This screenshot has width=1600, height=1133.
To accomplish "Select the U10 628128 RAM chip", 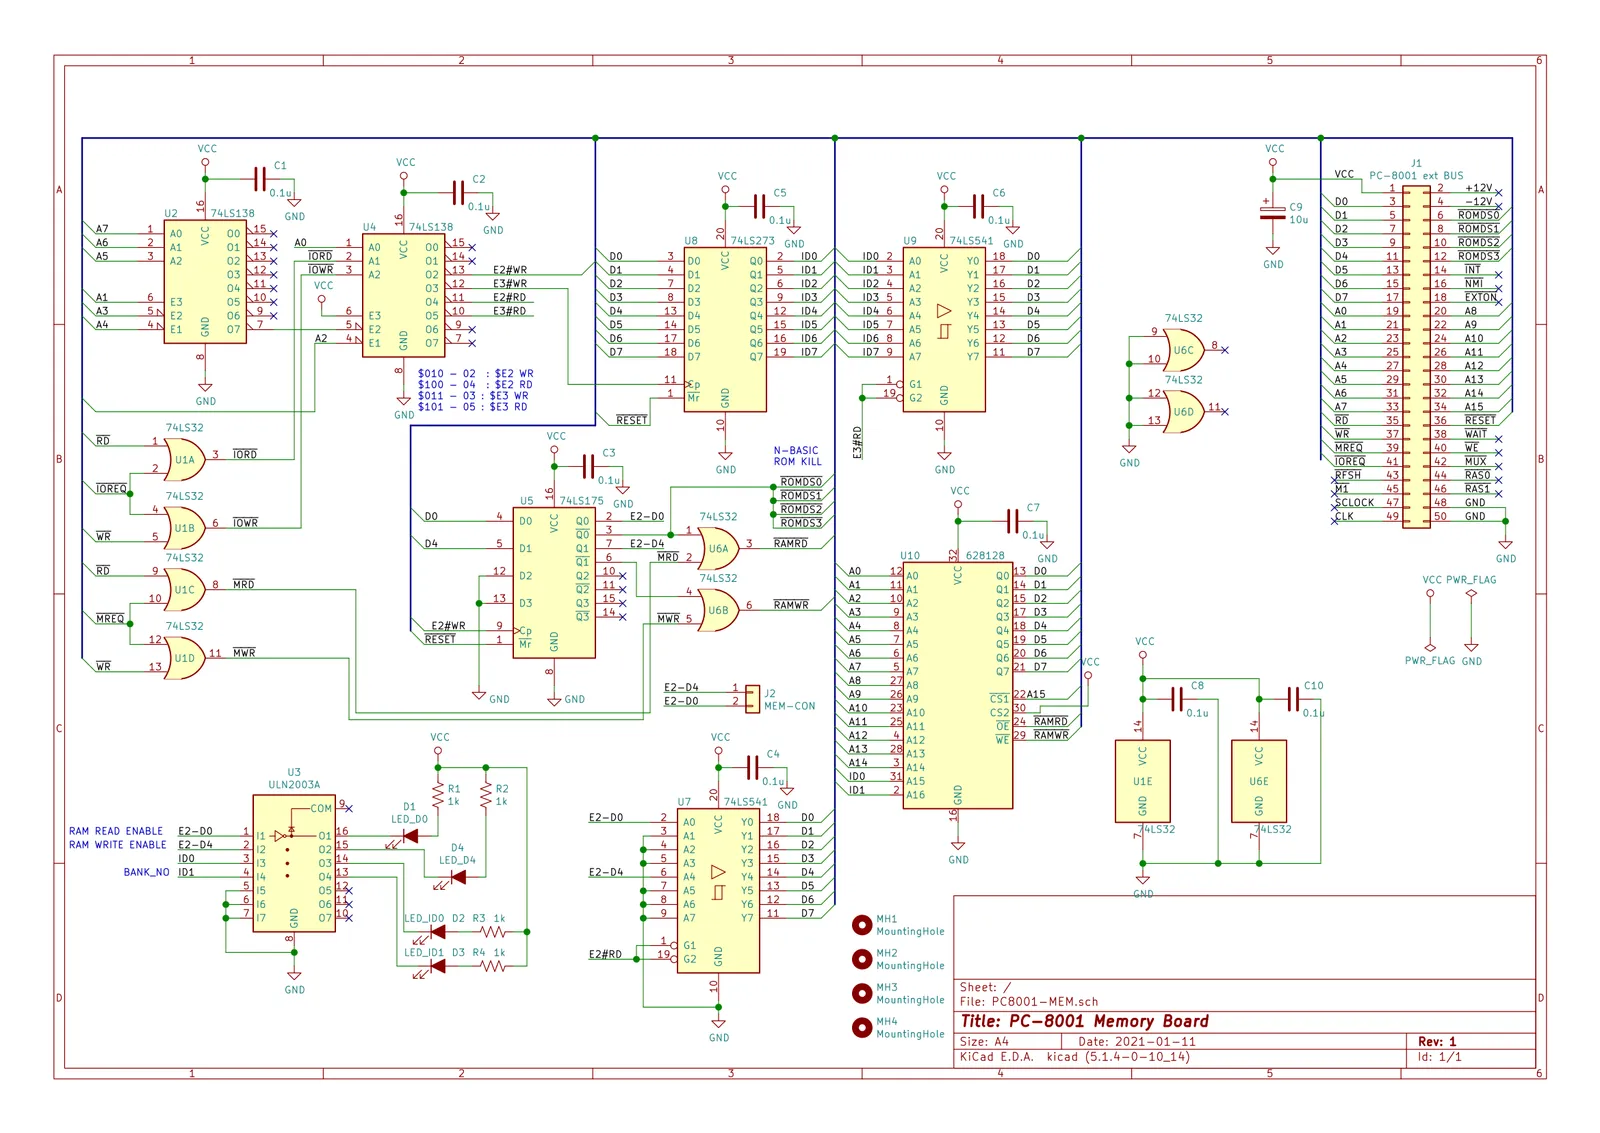I will (x=957, y=685).
